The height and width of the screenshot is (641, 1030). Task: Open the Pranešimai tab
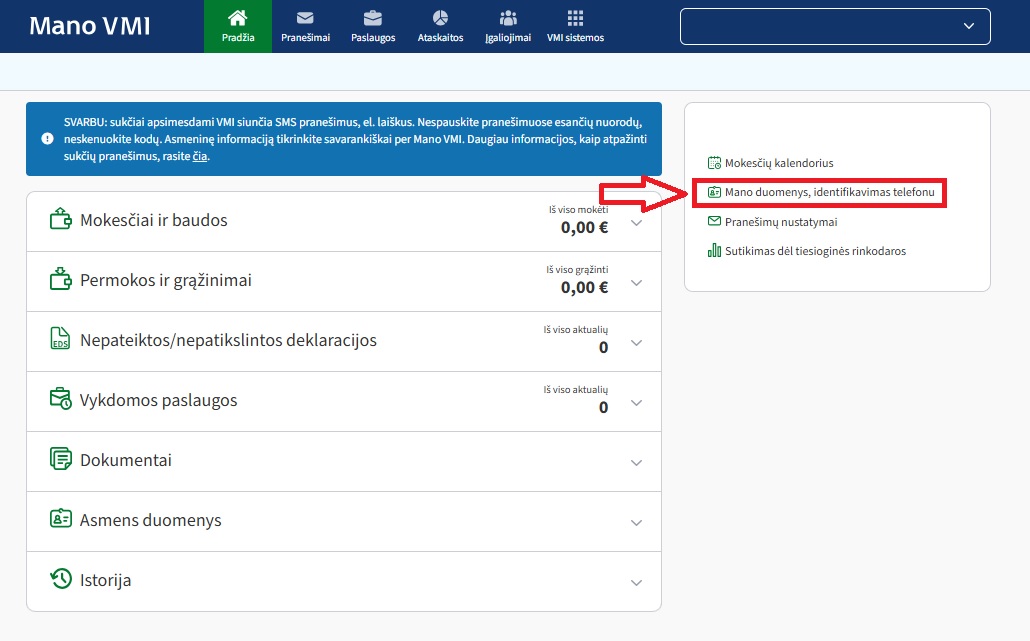click(x=306, y=26)
